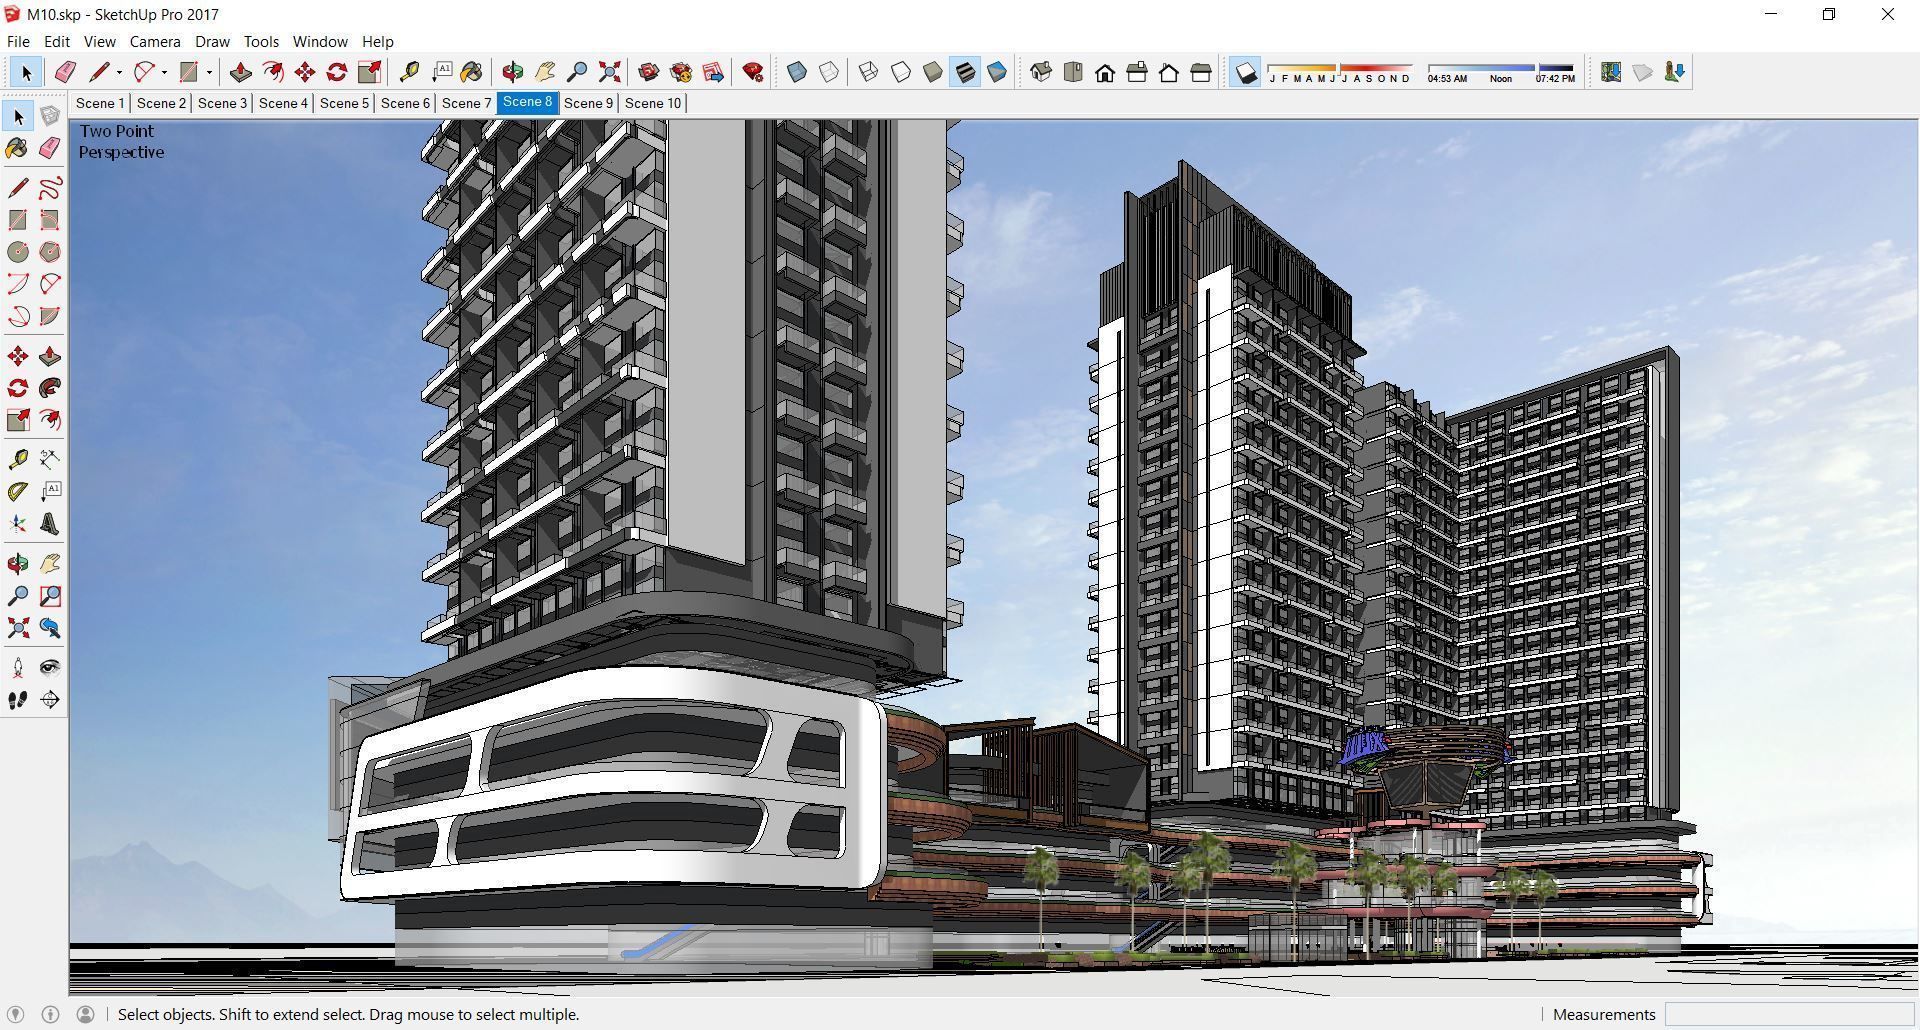The width and height of the screenshot is (1920, 1030).
Task: Switch to Scene 10 tab
Action: tap(653, 103)
